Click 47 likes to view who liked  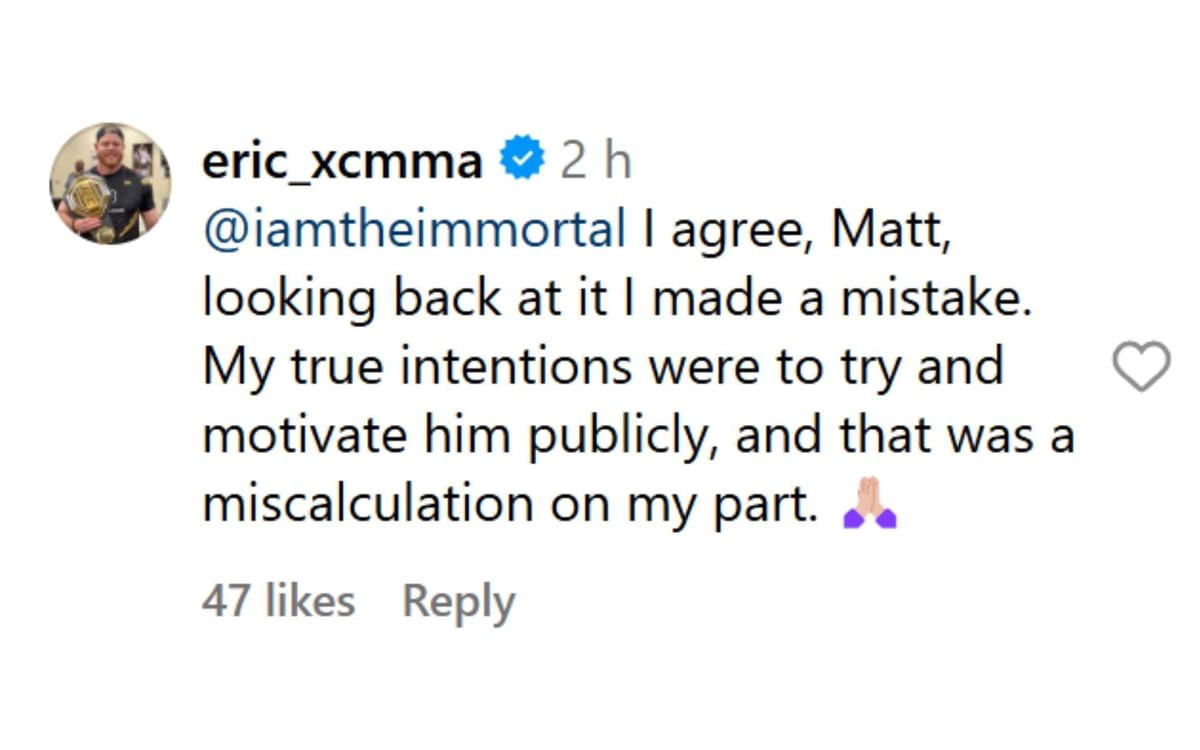(277, 600)
